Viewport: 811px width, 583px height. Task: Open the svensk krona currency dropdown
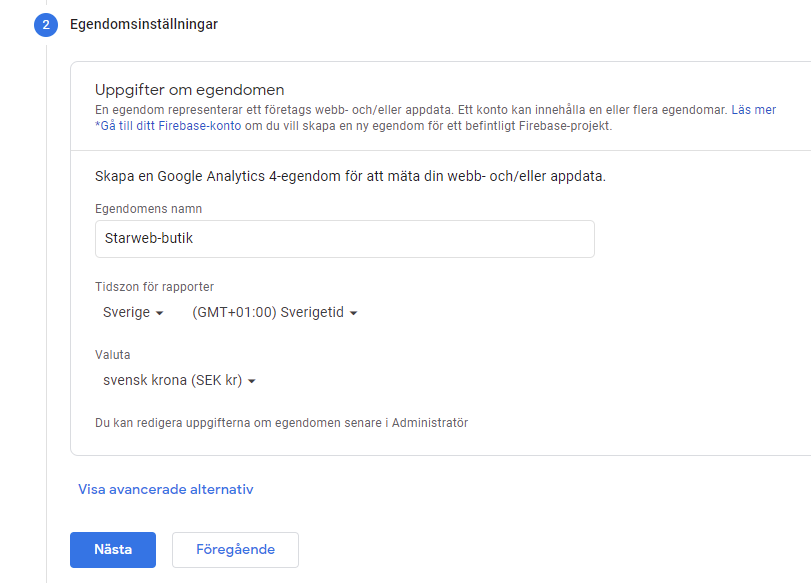pos(179,381)
